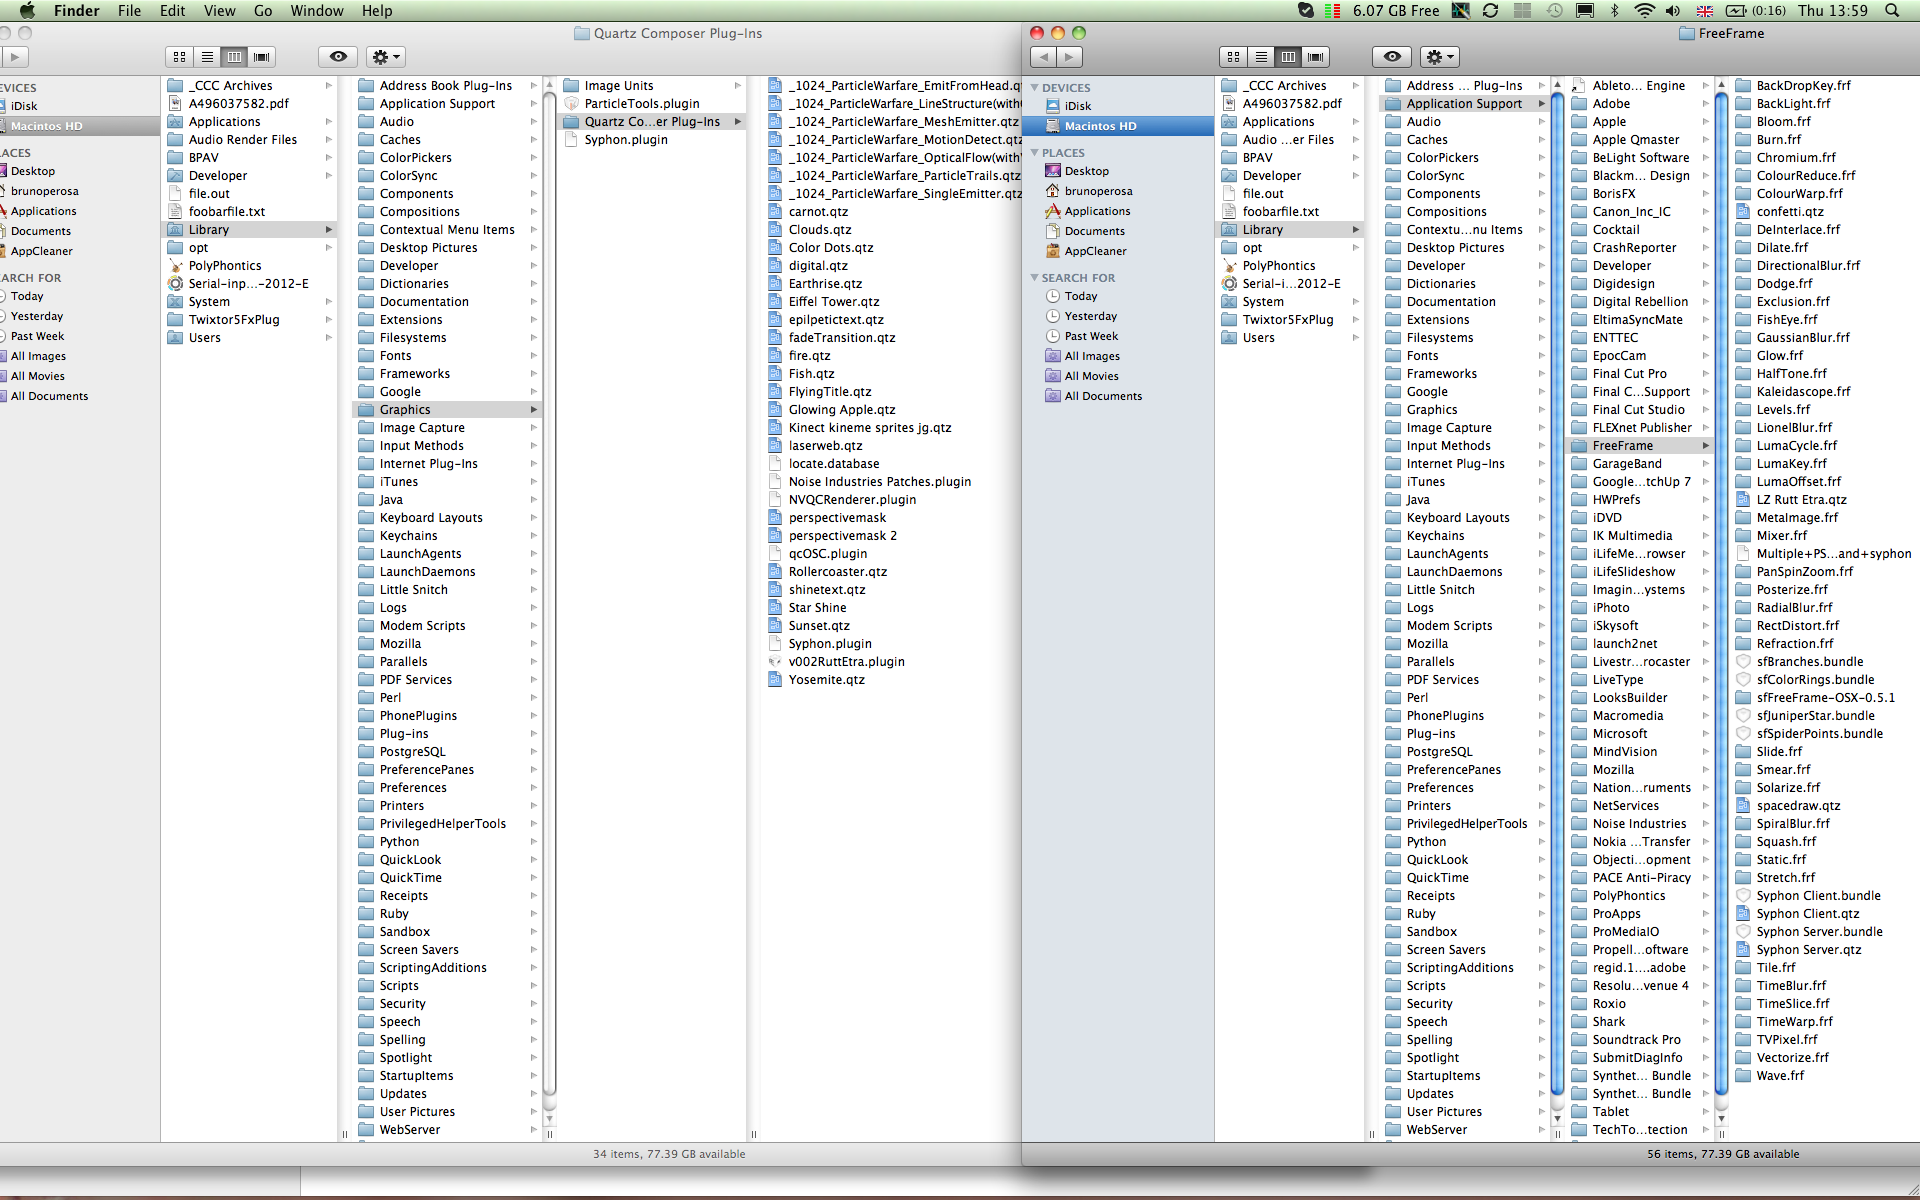Select Past Week search in FreeFrame sidebar
The image size is (1920, 1200).
coord(1117,336)
